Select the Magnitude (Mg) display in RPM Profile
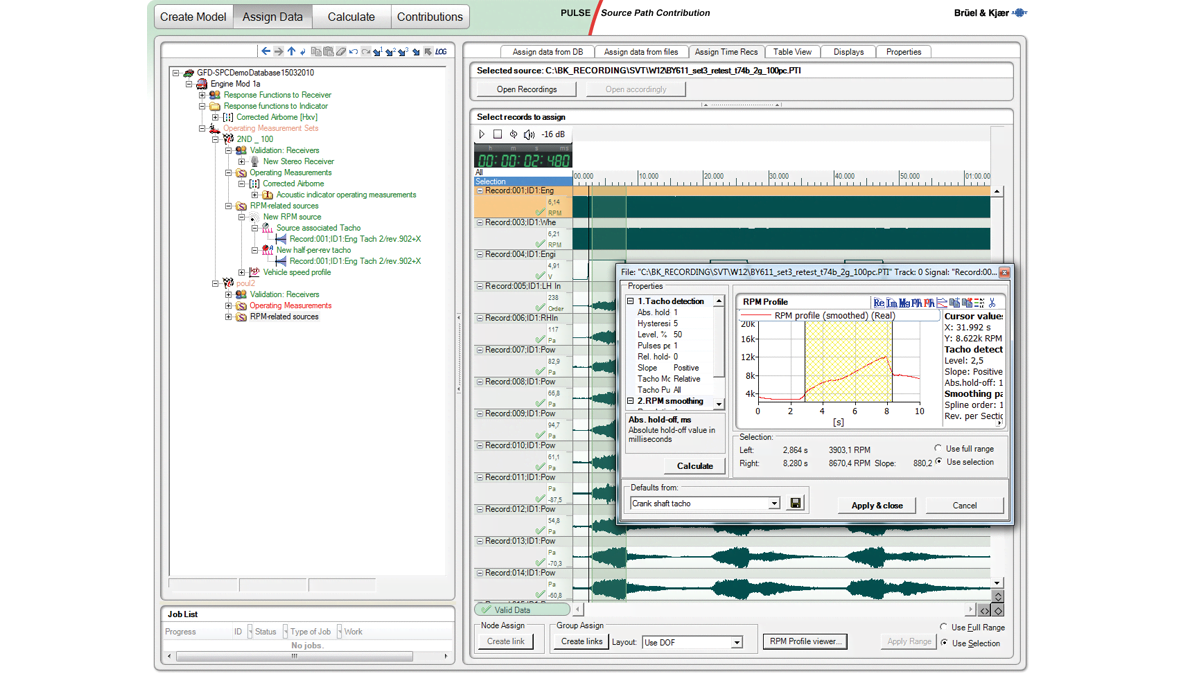1180x674 pixels. click(x=902, y=302)
